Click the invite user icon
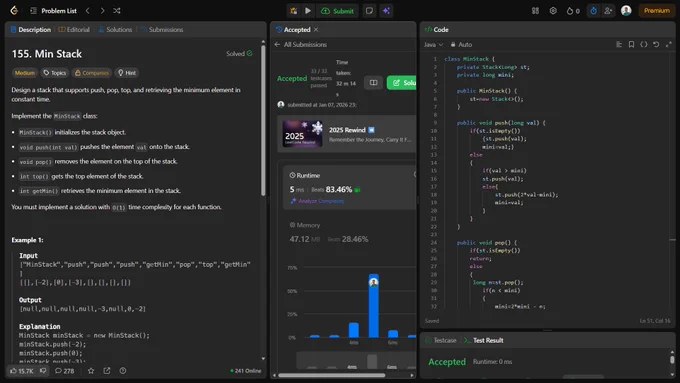Viewport: 680px width, 383px height. (x=608, y=11)
